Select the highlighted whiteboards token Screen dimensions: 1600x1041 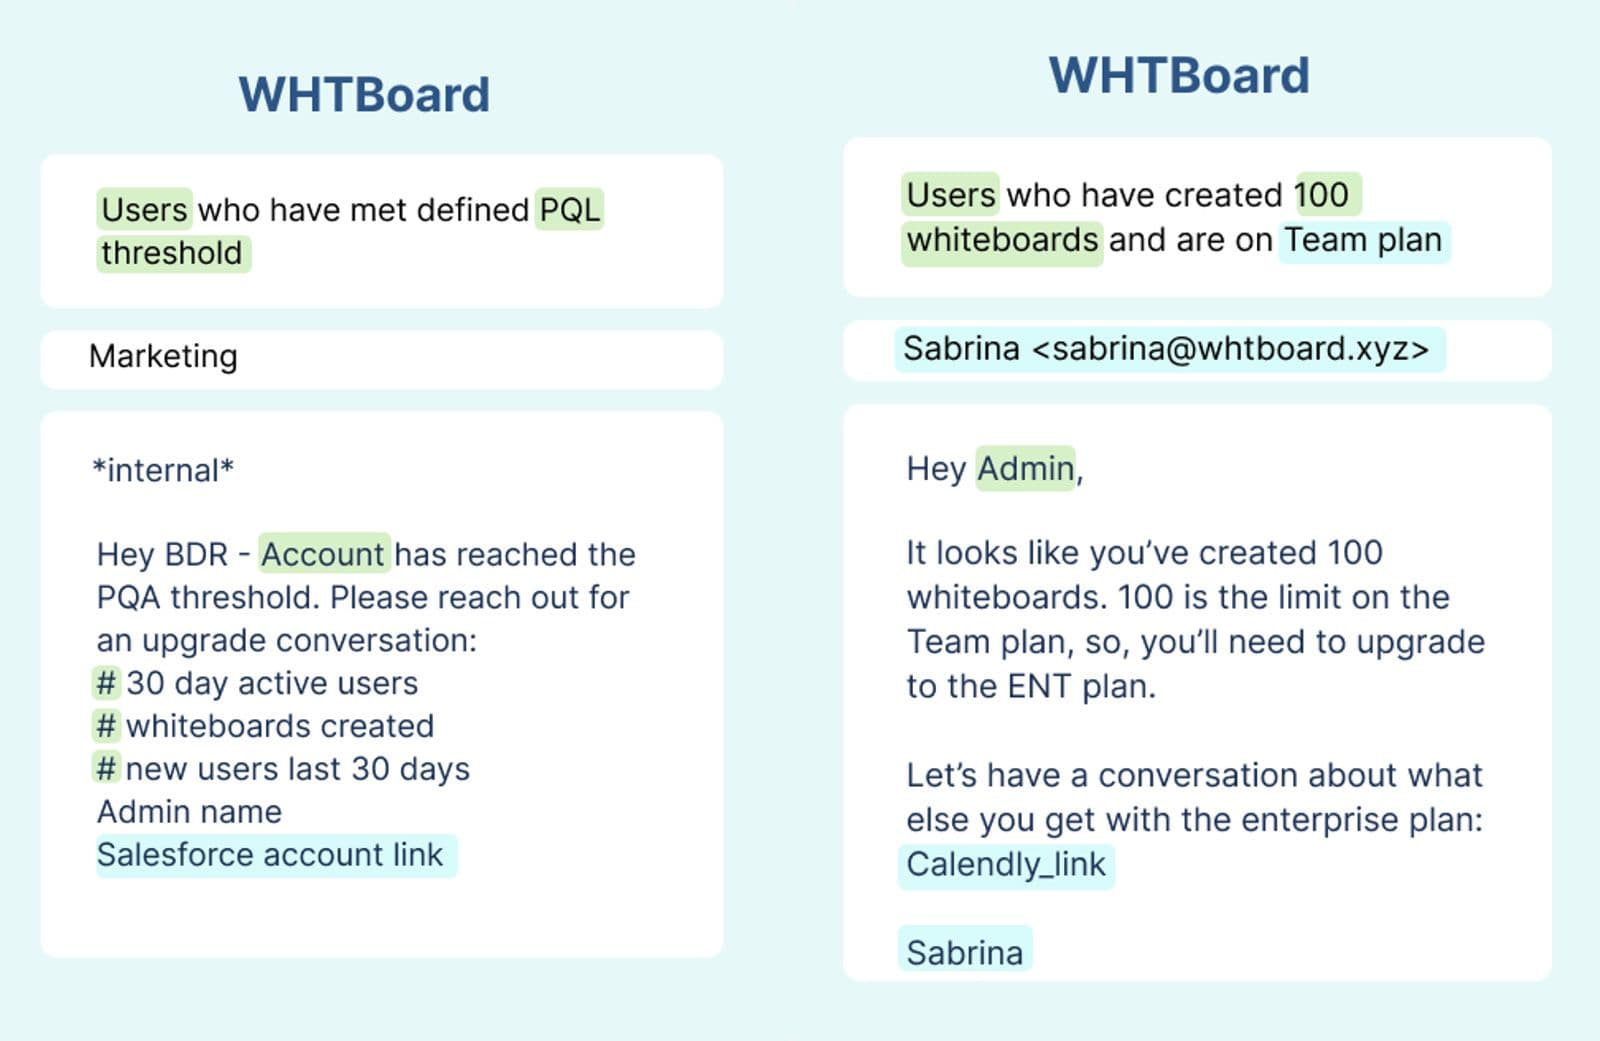tap(1002, 241)
